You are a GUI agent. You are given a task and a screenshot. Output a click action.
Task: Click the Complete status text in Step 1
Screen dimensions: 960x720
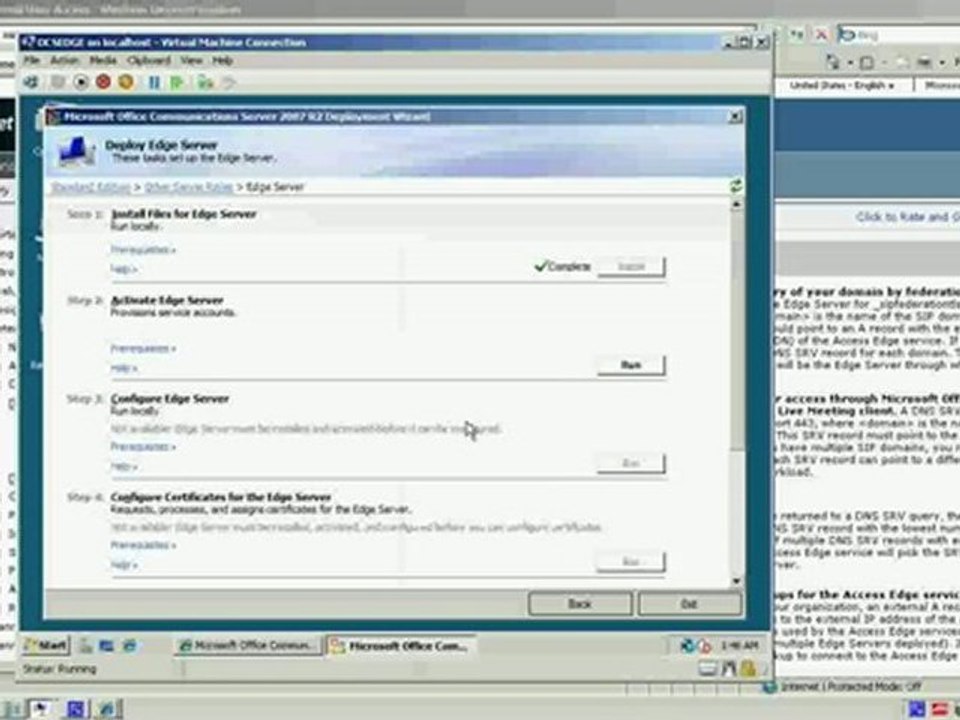pos(563,266)
